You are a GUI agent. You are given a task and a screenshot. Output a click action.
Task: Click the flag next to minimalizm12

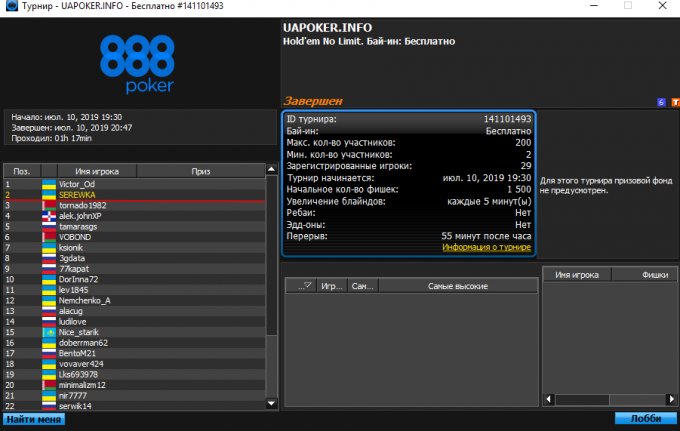click(49, 385)
